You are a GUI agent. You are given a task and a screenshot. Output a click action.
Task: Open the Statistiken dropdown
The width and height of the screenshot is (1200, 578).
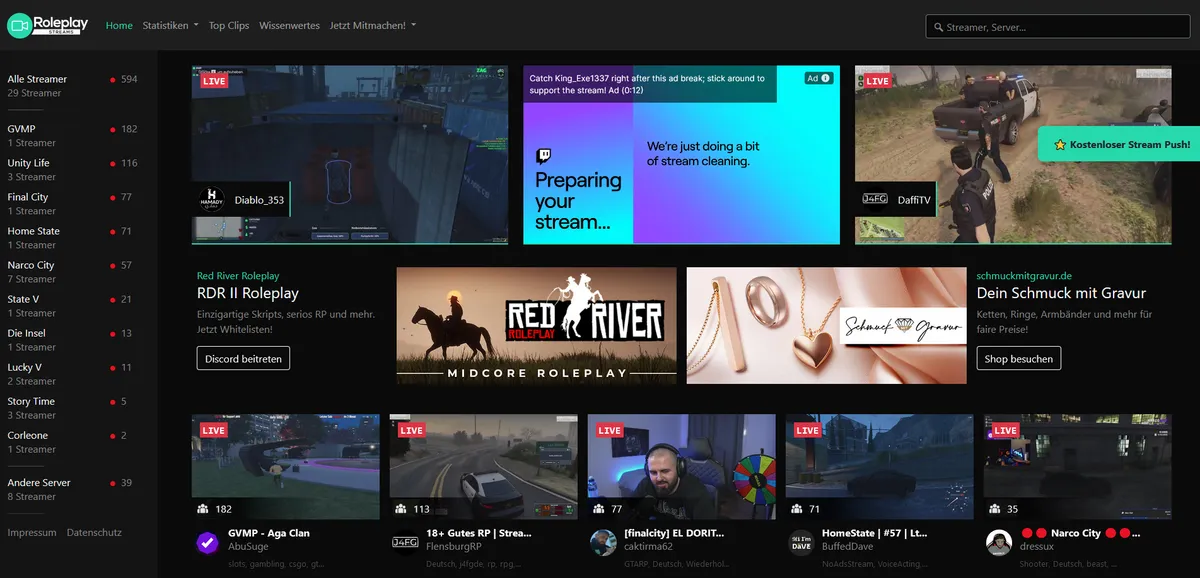pyautogui.click(x=170, y=26)
